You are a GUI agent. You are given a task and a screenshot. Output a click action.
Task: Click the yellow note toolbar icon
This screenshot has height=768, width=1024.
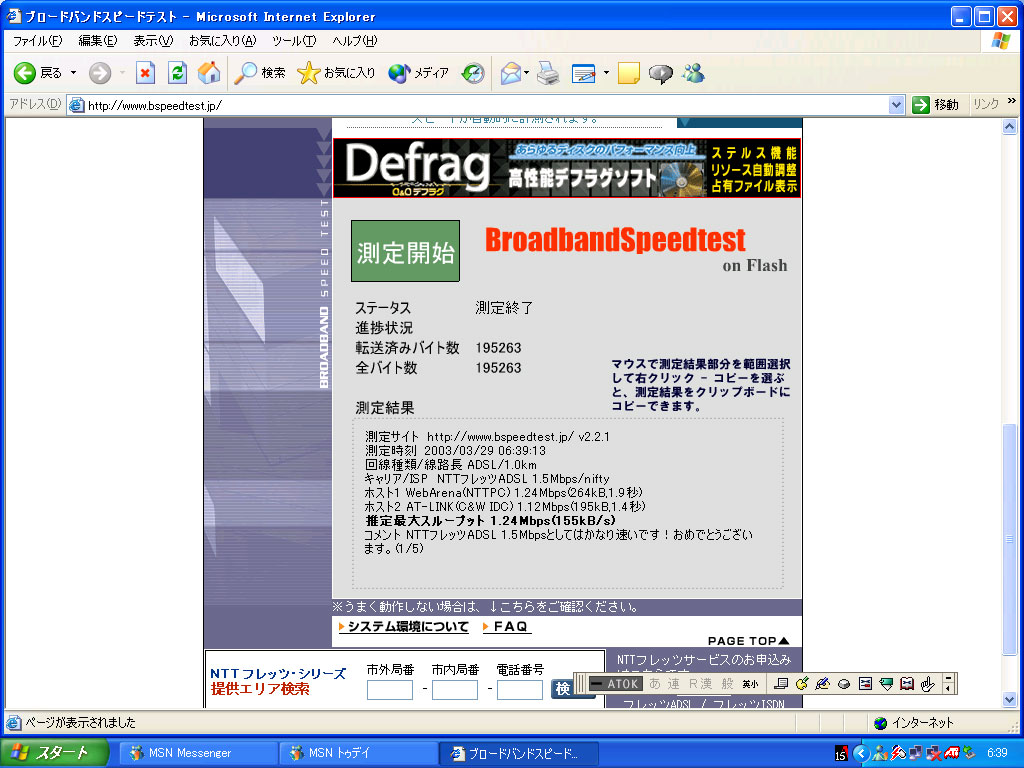pyautogui.click(x=628, y=72)
